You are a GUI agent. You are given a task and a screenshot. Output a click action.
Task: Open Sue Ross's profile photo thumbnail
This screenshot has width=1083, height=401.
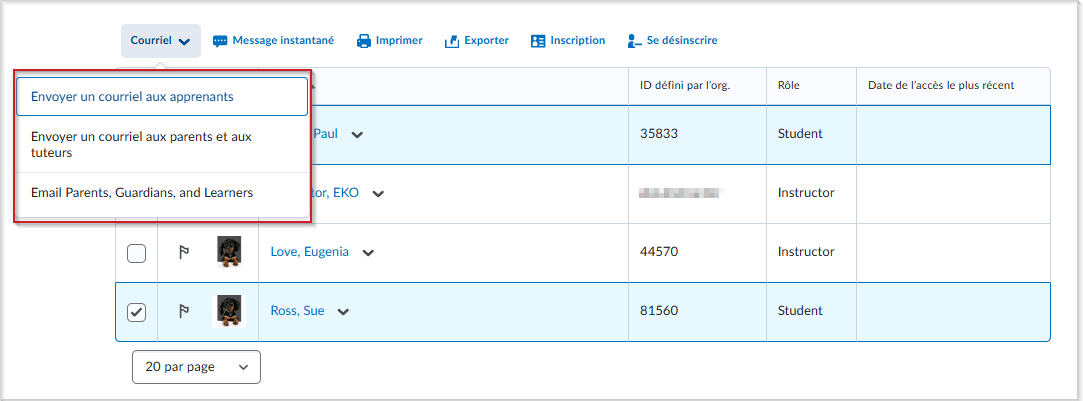229,311
